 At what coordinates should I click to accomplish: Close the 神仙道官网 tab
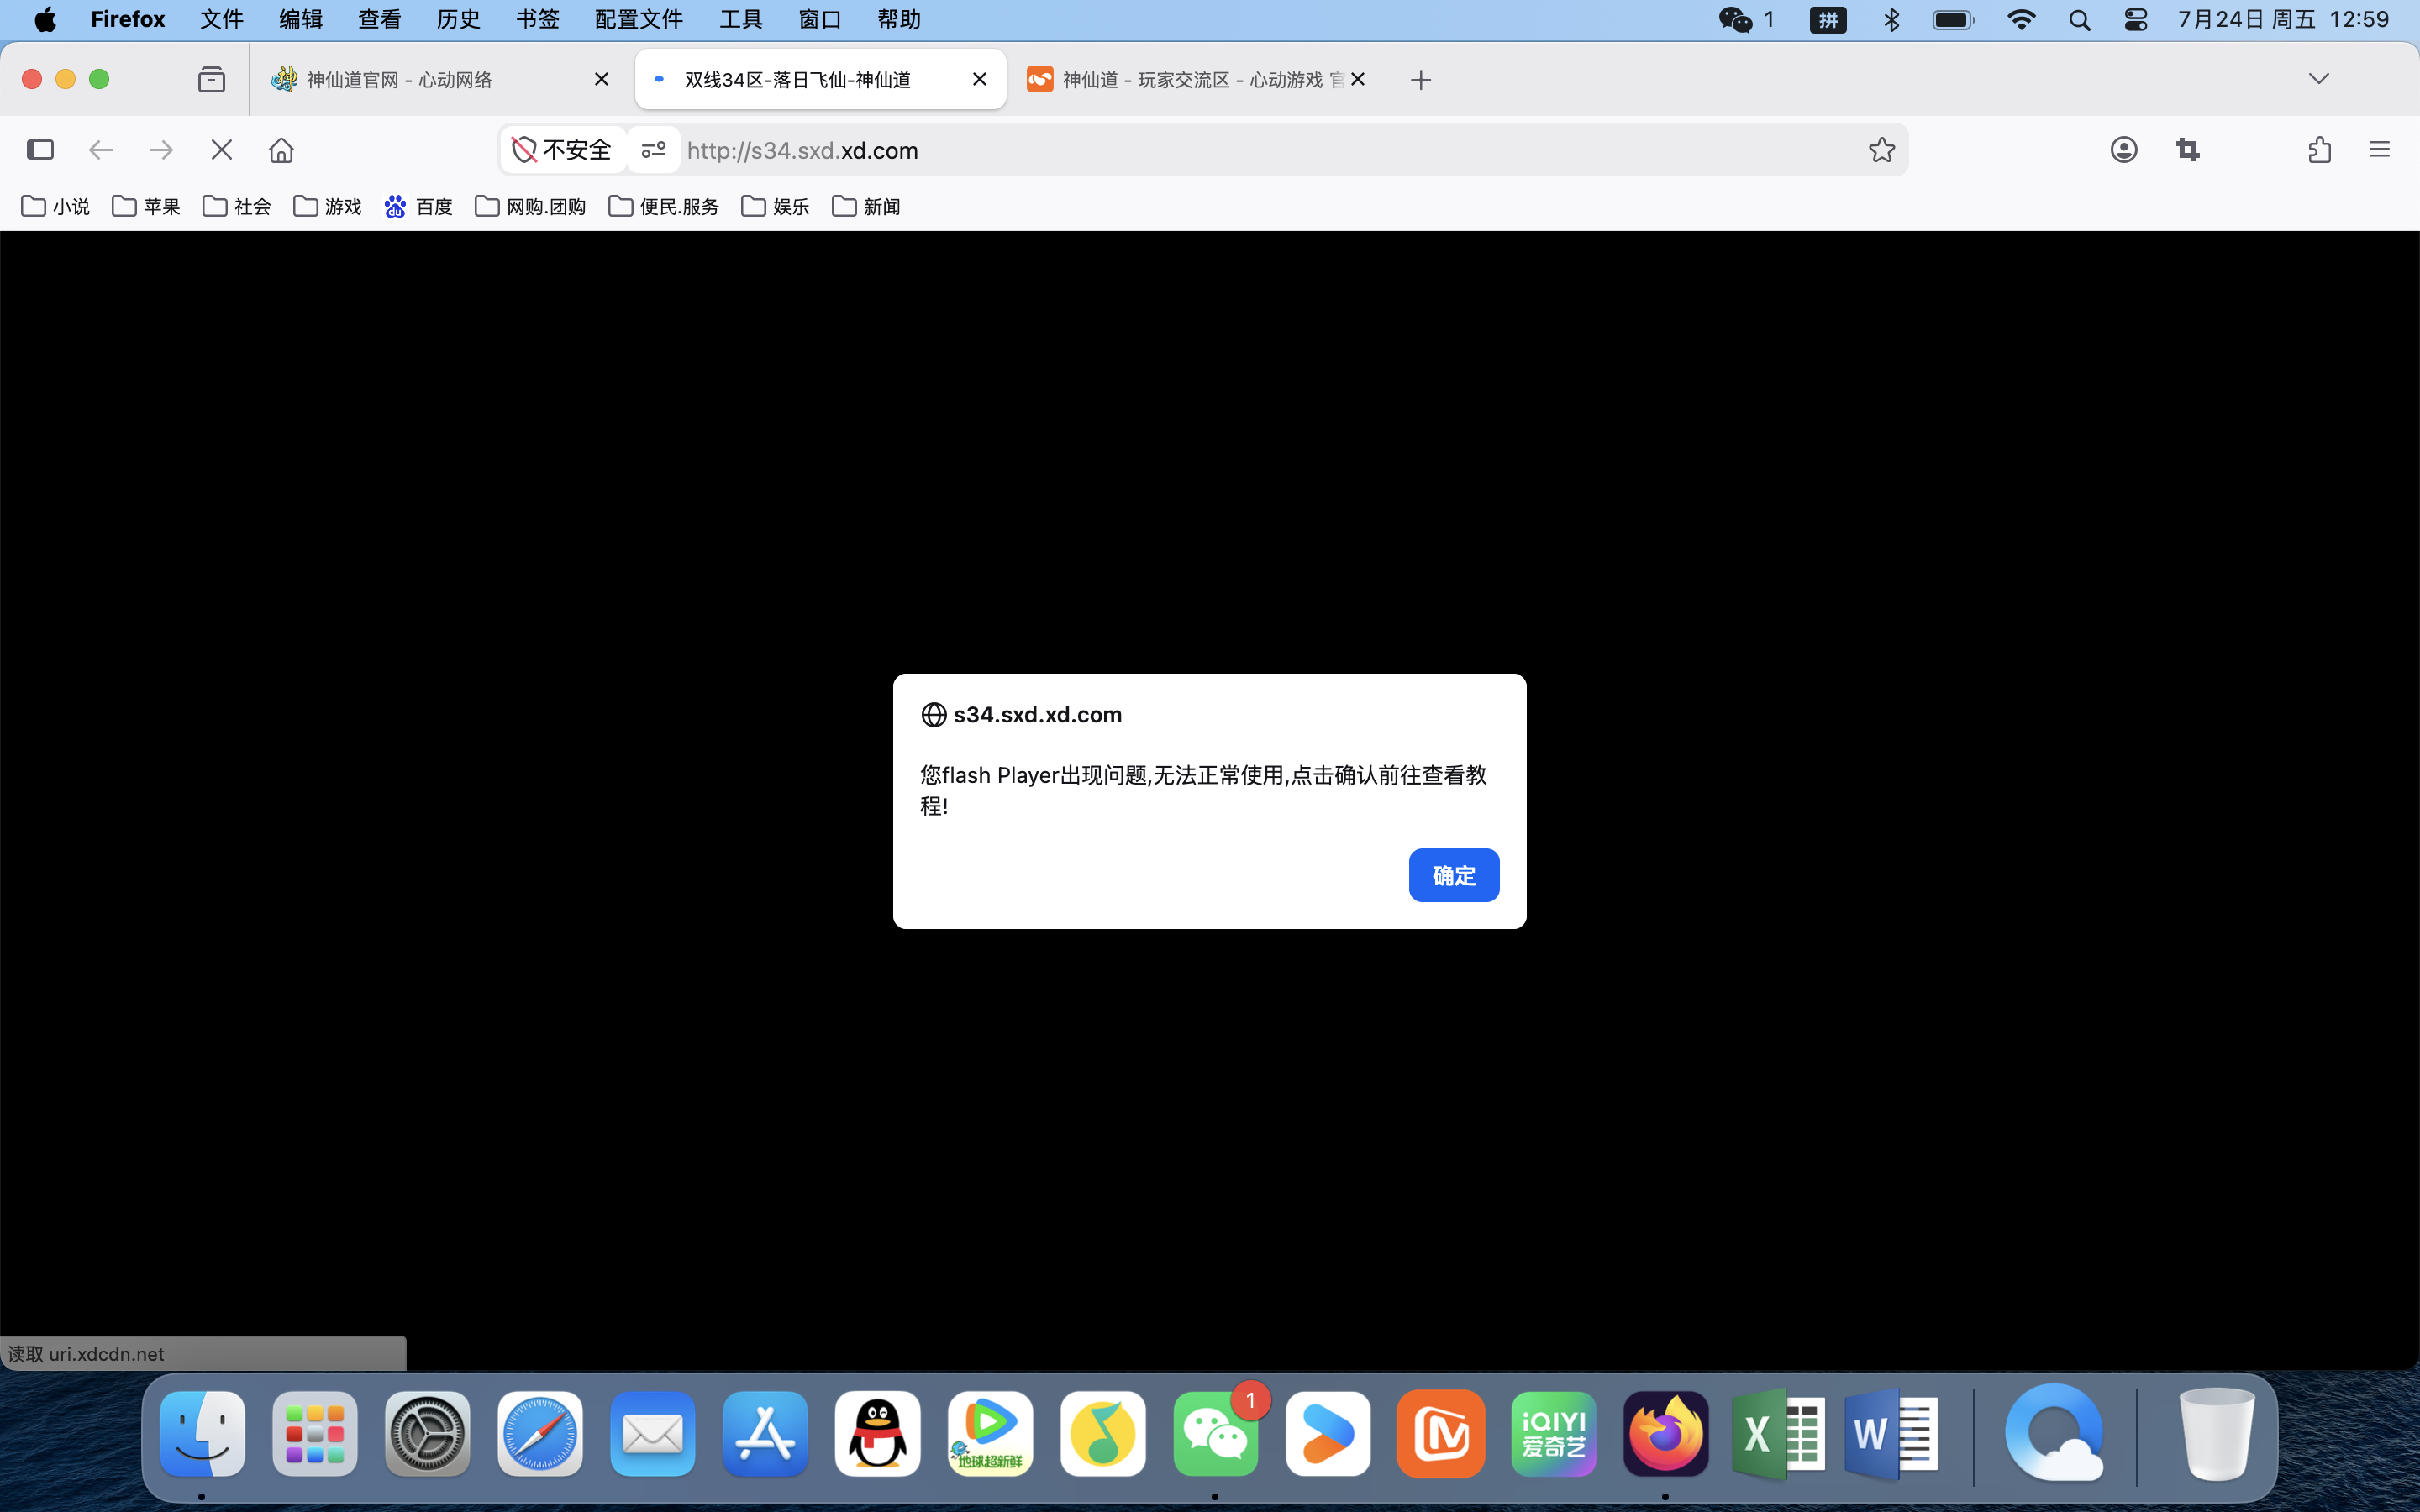coord(601,79)
